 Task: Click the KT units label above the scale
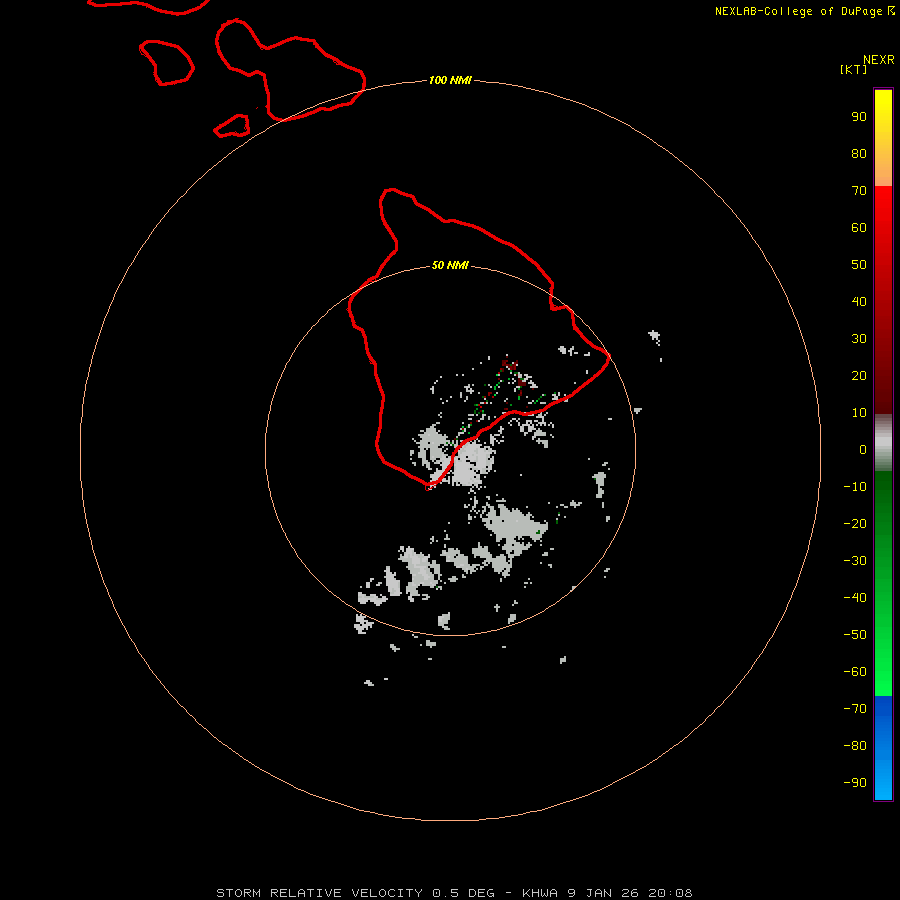coord(854,69)
